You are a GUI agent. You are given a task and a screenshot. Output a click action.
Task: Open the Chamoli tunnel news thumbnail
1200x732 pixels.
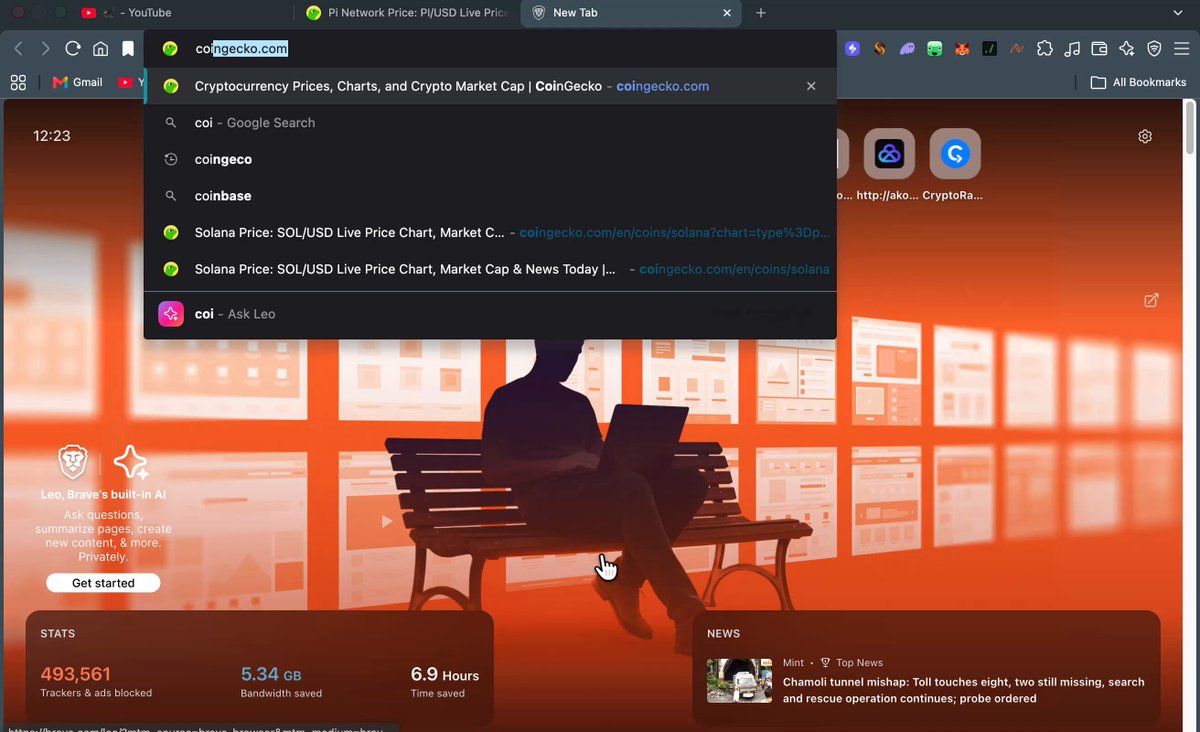tap(739, 680)
